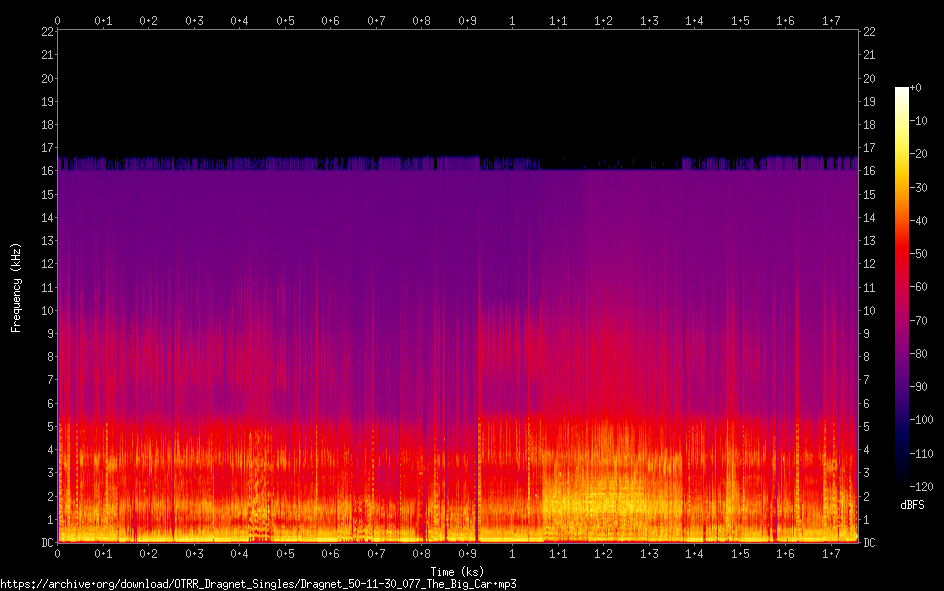Click the 1 ks tick on bottom time axis
Image resolution: width=944 pixels, height=591 pixels.
512,554
